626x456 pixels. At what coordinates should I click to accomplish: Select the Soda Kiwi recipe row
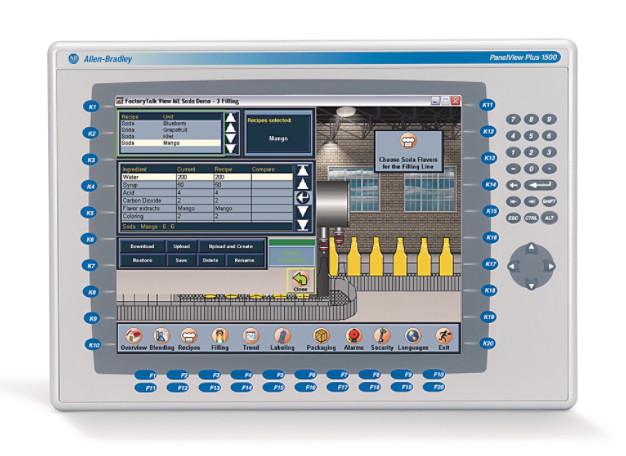(x=170, y=137)
